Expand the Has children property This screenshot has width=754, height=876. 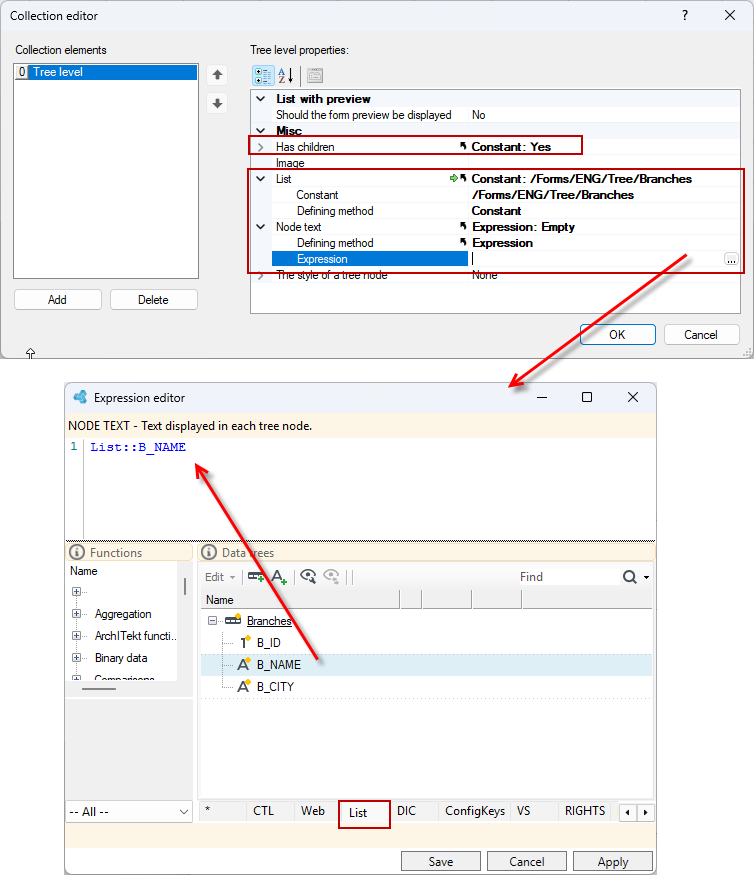261,147
